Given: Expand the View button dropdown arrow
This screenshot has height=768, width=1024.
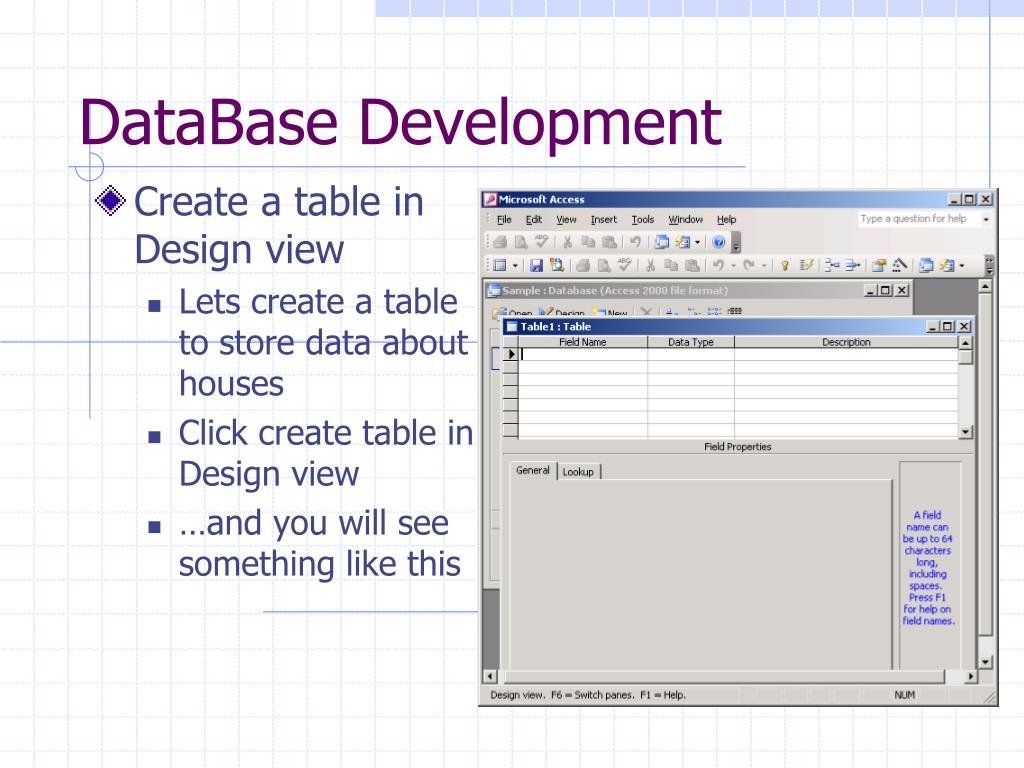Looking at the screenshot, I should coord(515,266).
